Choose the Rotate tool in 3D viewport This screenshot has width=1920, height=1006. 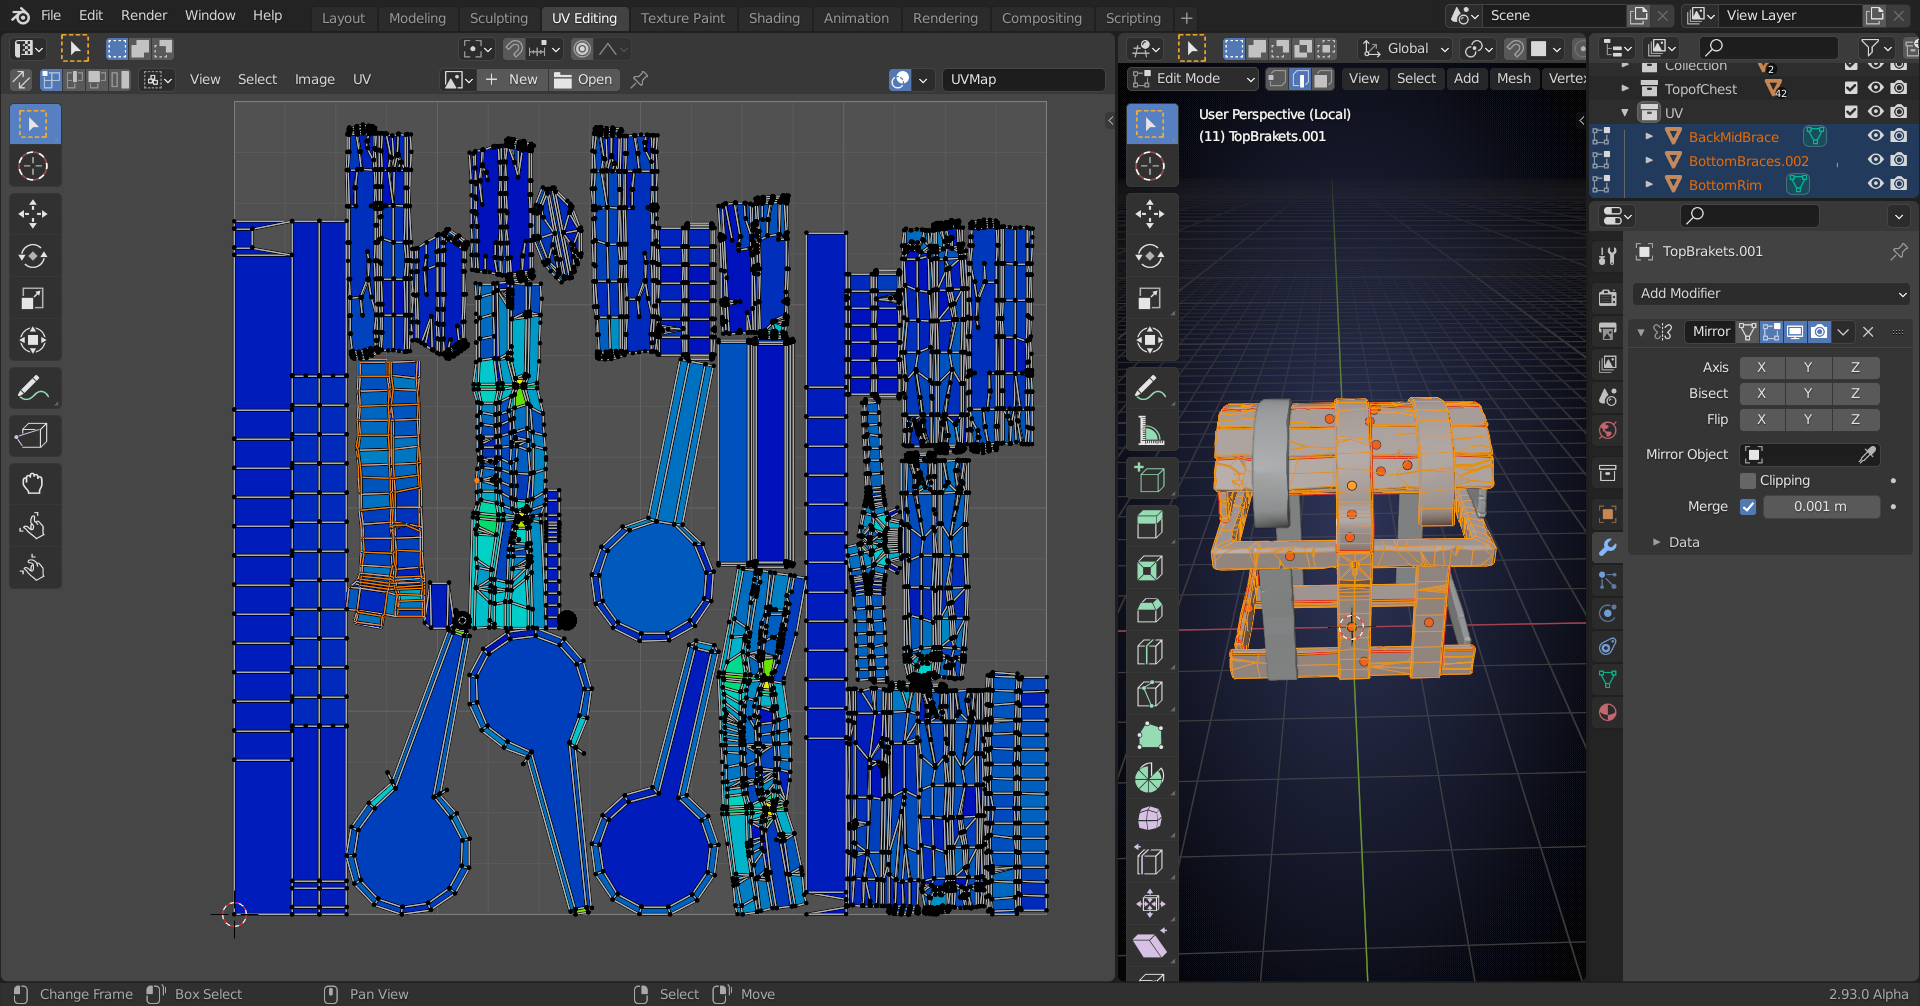click(1150, 256)
